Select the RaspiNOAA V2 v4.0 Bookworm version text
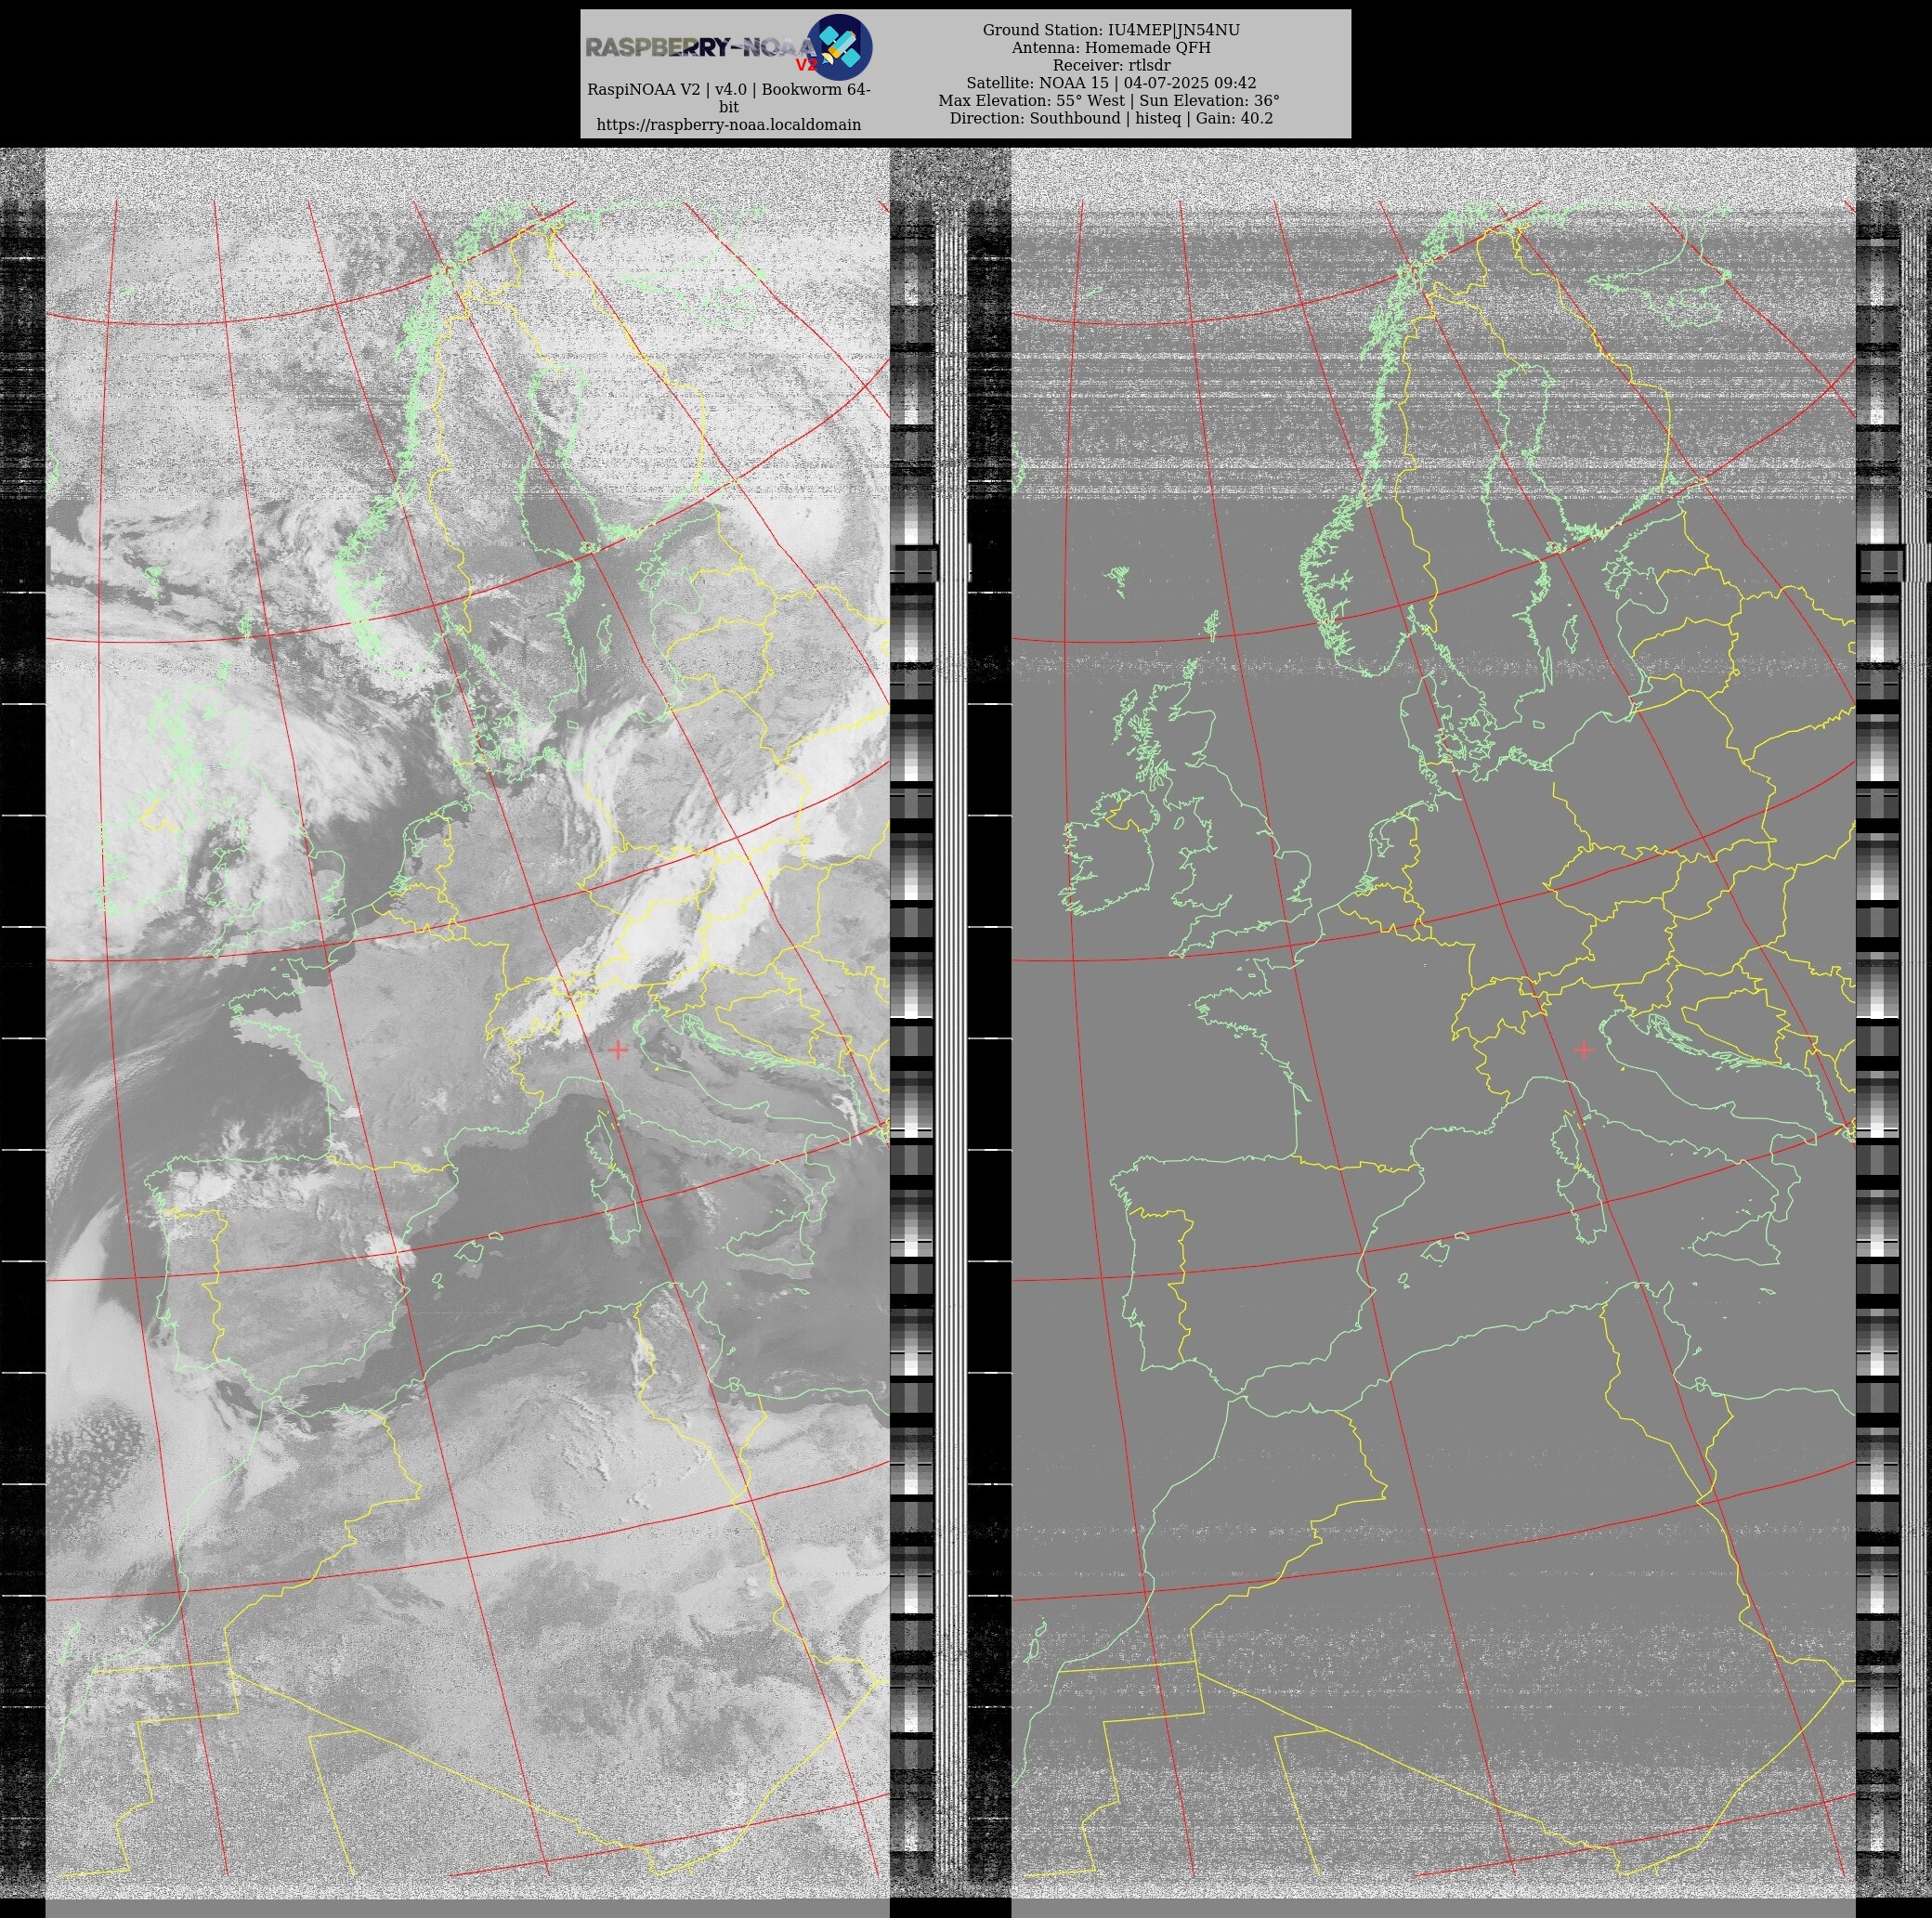 (728, 98)
